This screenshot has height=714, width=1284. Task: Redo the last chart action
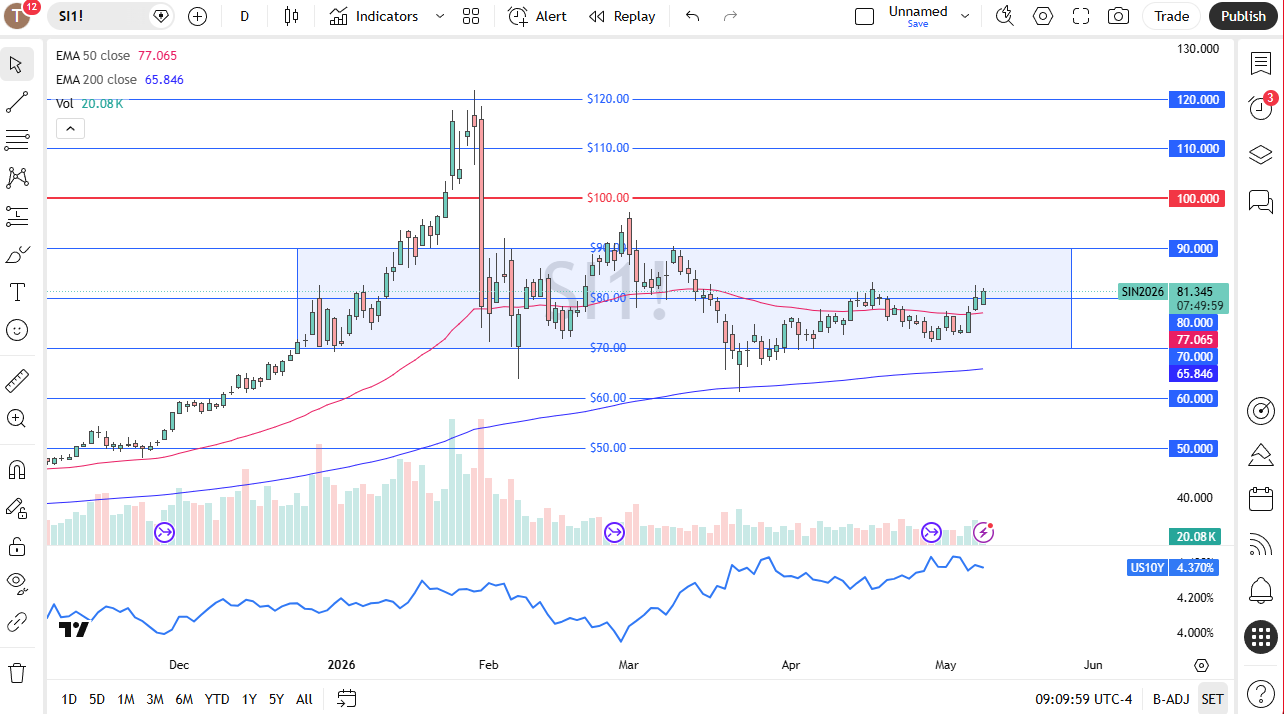(730, 16)
